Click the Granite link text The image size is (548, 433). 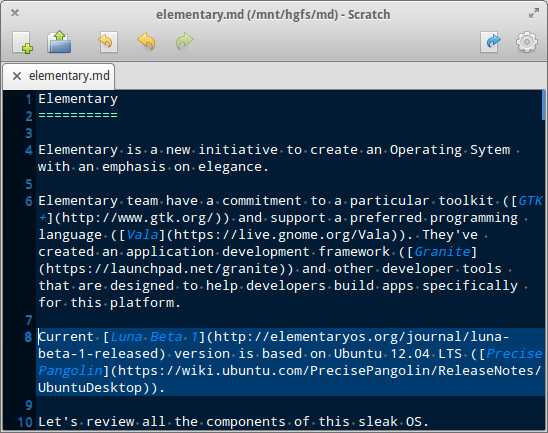point(442,252)
